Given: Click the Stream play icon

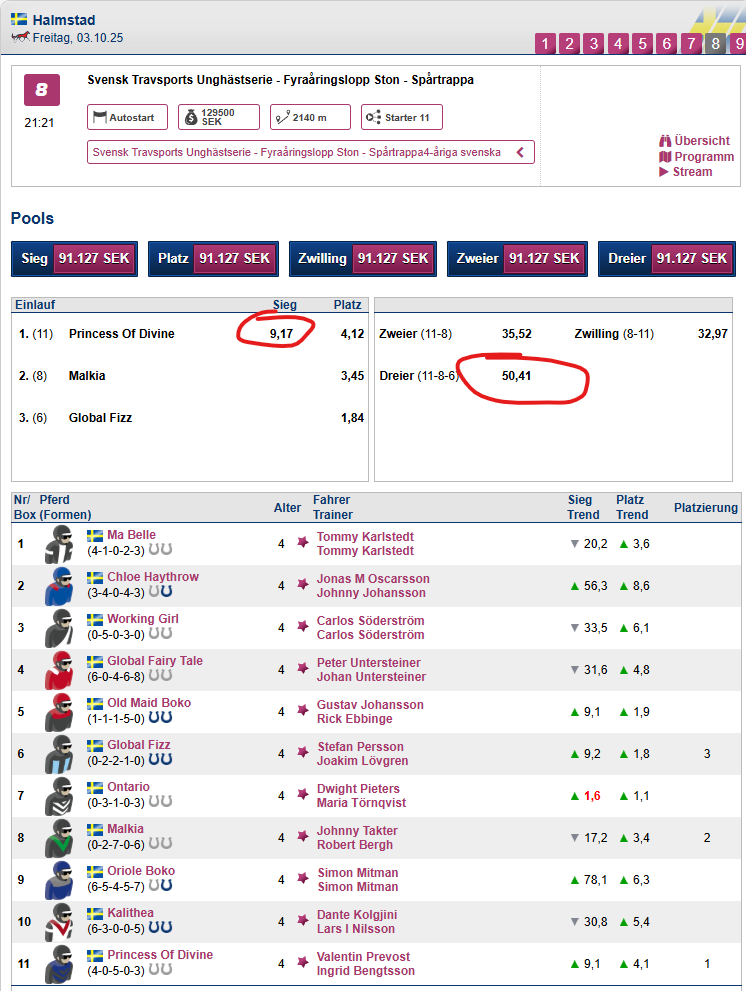Looking at the screenshot, I should 664,172.
